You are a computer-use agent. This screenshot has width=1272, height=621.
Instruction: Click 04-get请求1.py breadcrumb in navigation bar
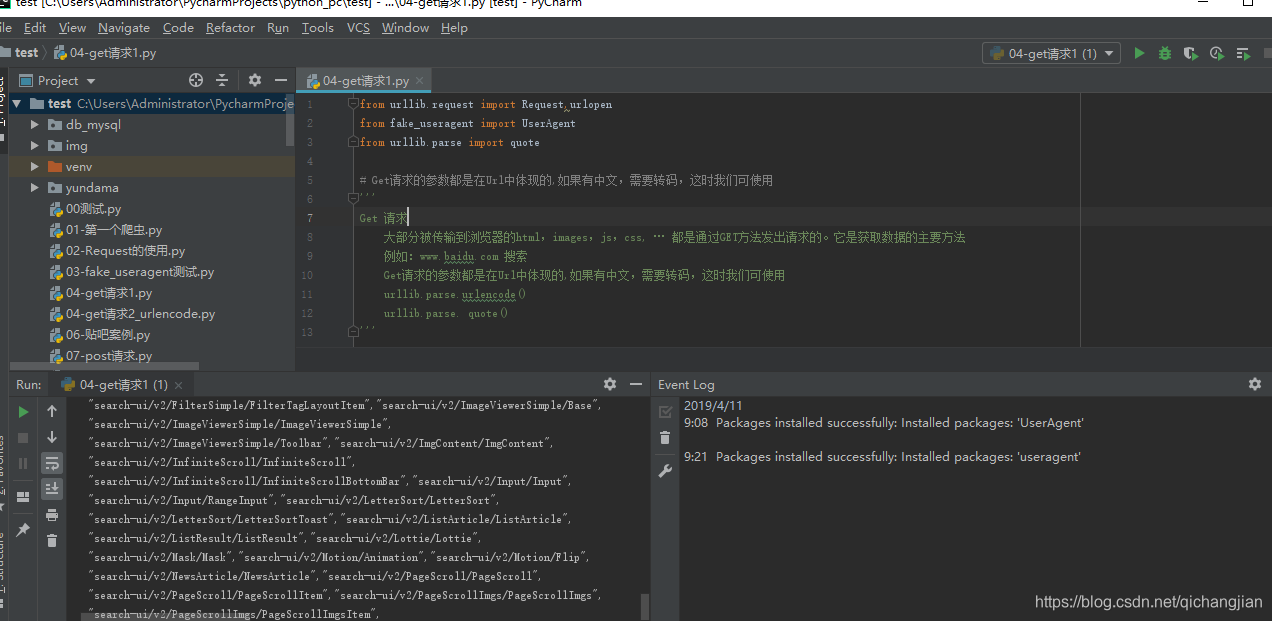point(105,53)
